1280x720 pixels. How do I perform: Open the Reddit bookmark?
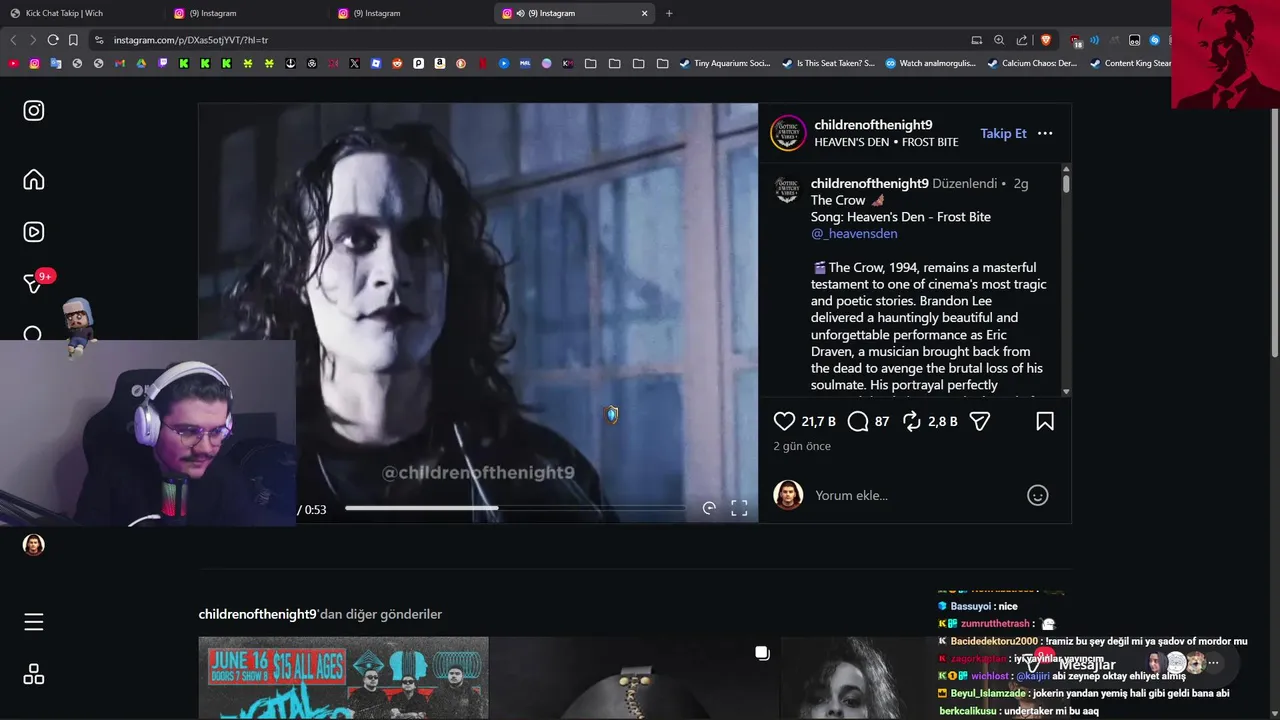coord(397,63)
